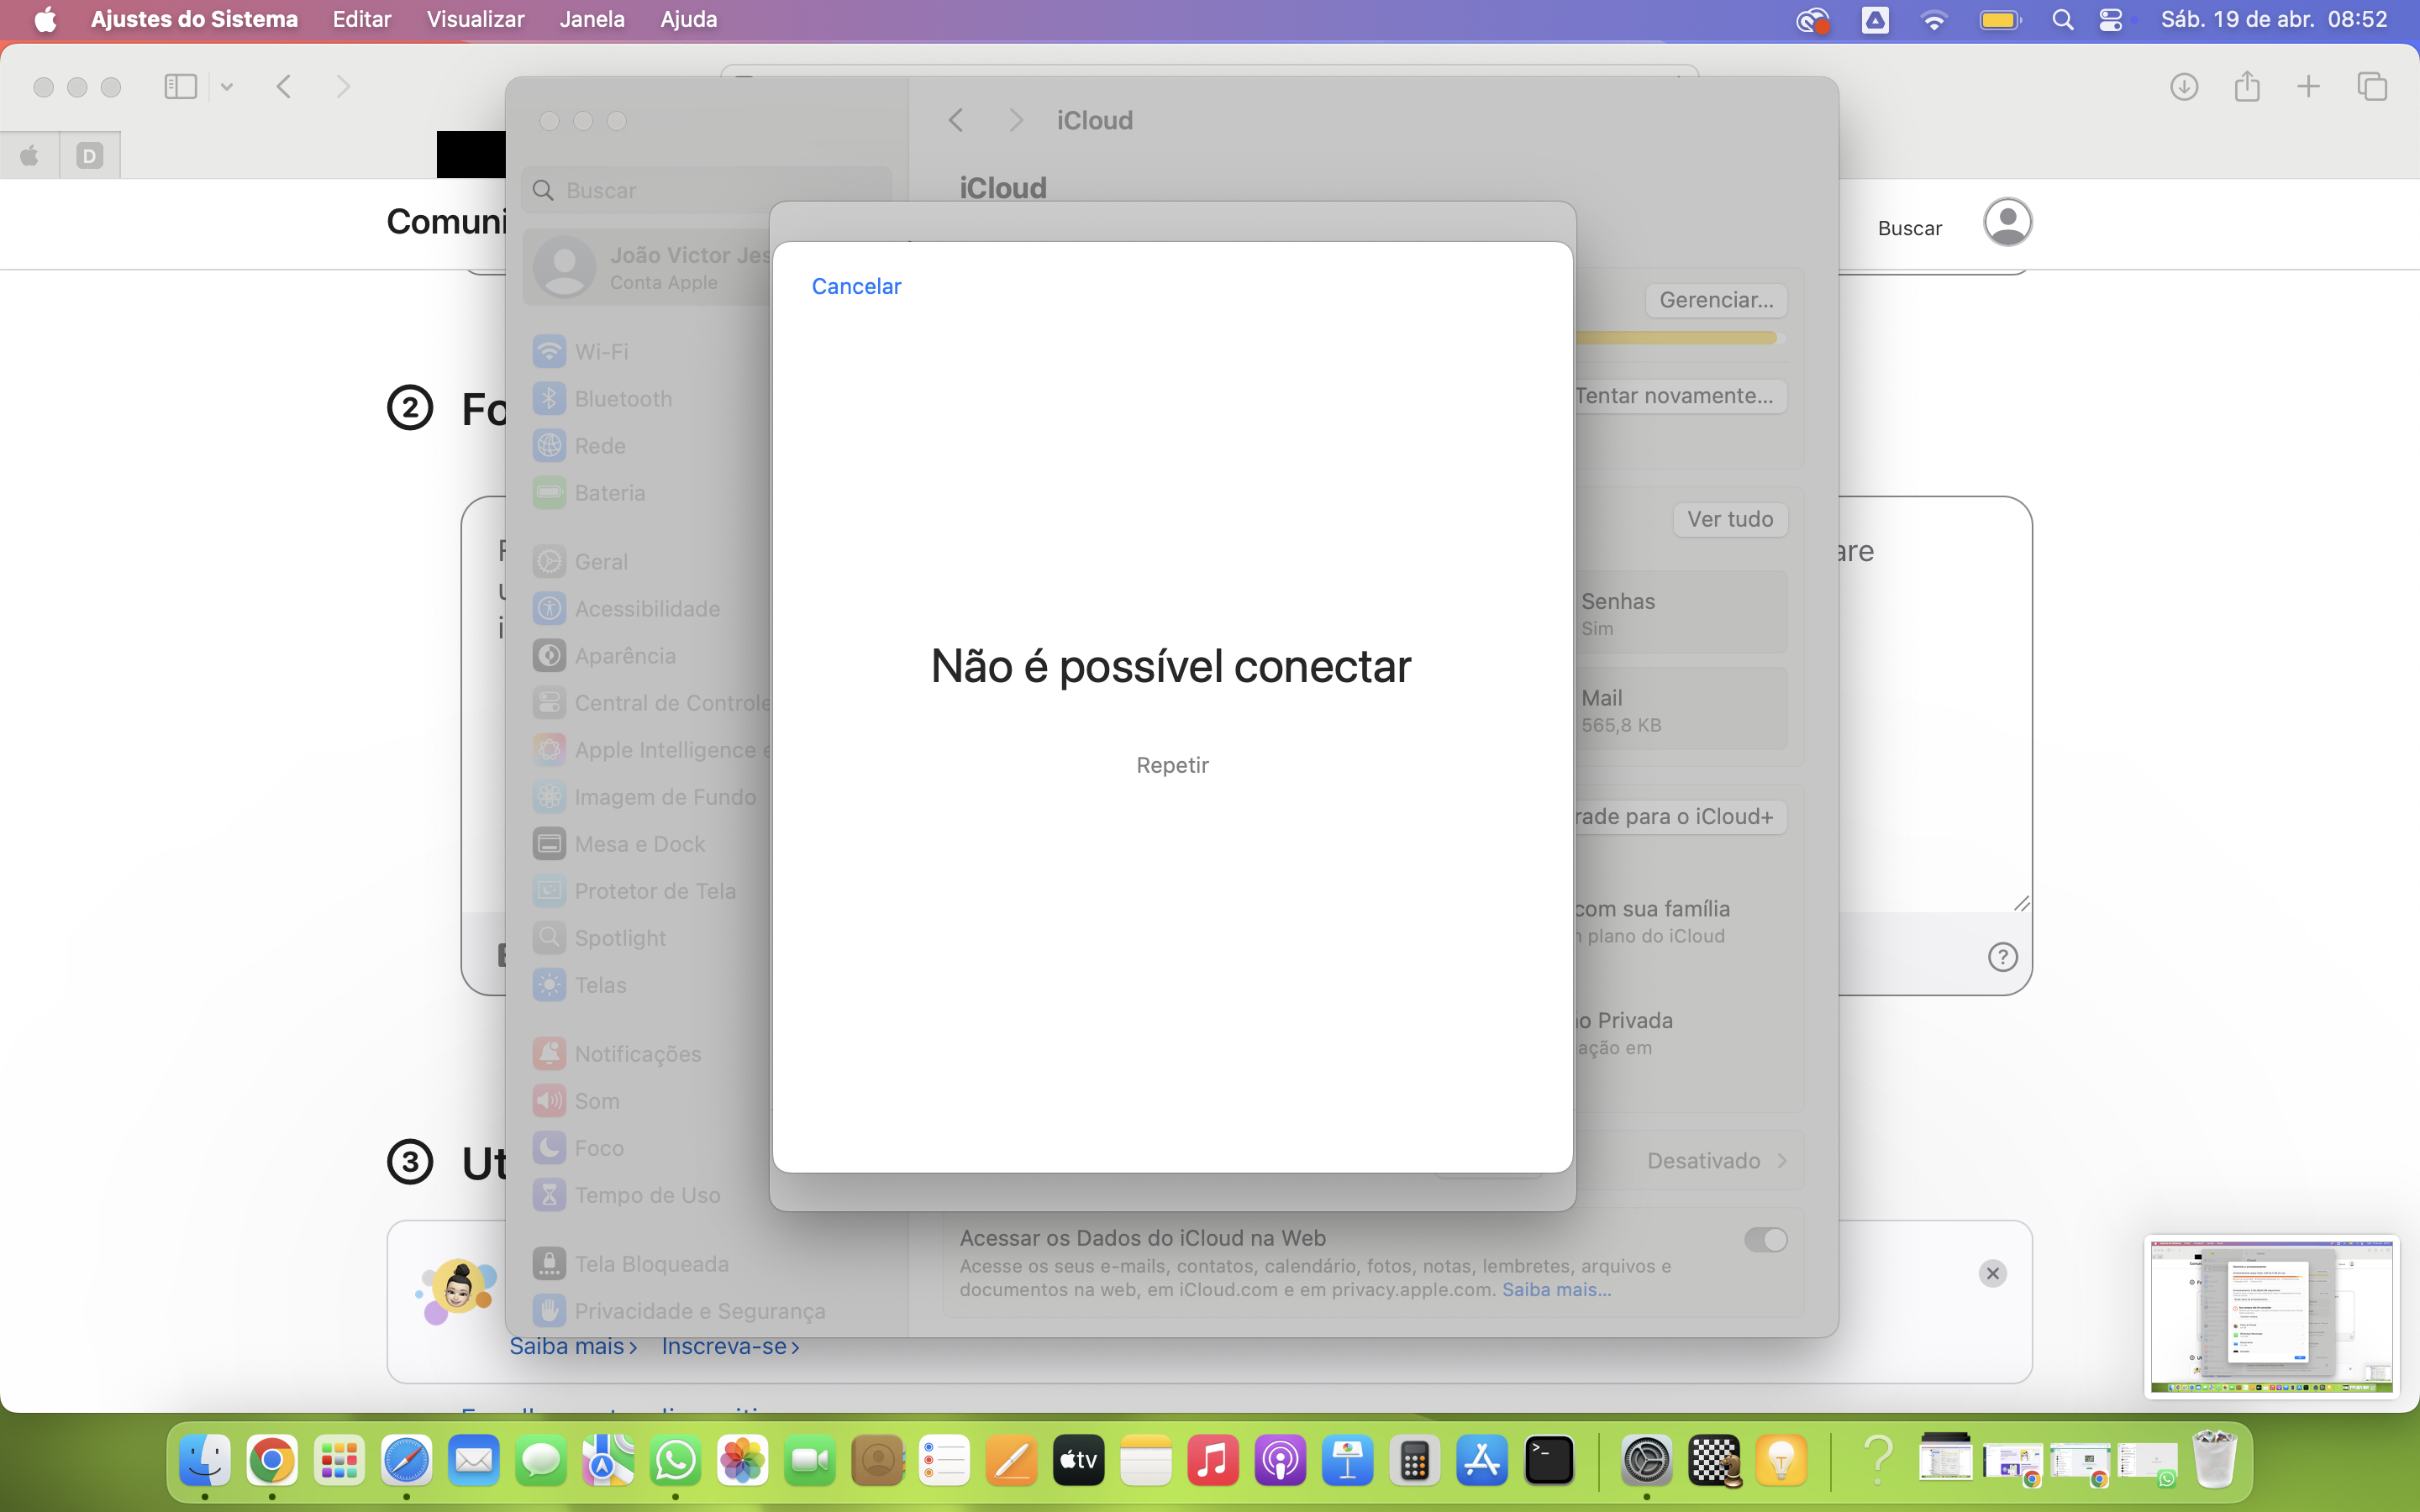Screen dimensions: 2420x1512
Task: Open the Janela menu
Action: (x=592, y=19)
